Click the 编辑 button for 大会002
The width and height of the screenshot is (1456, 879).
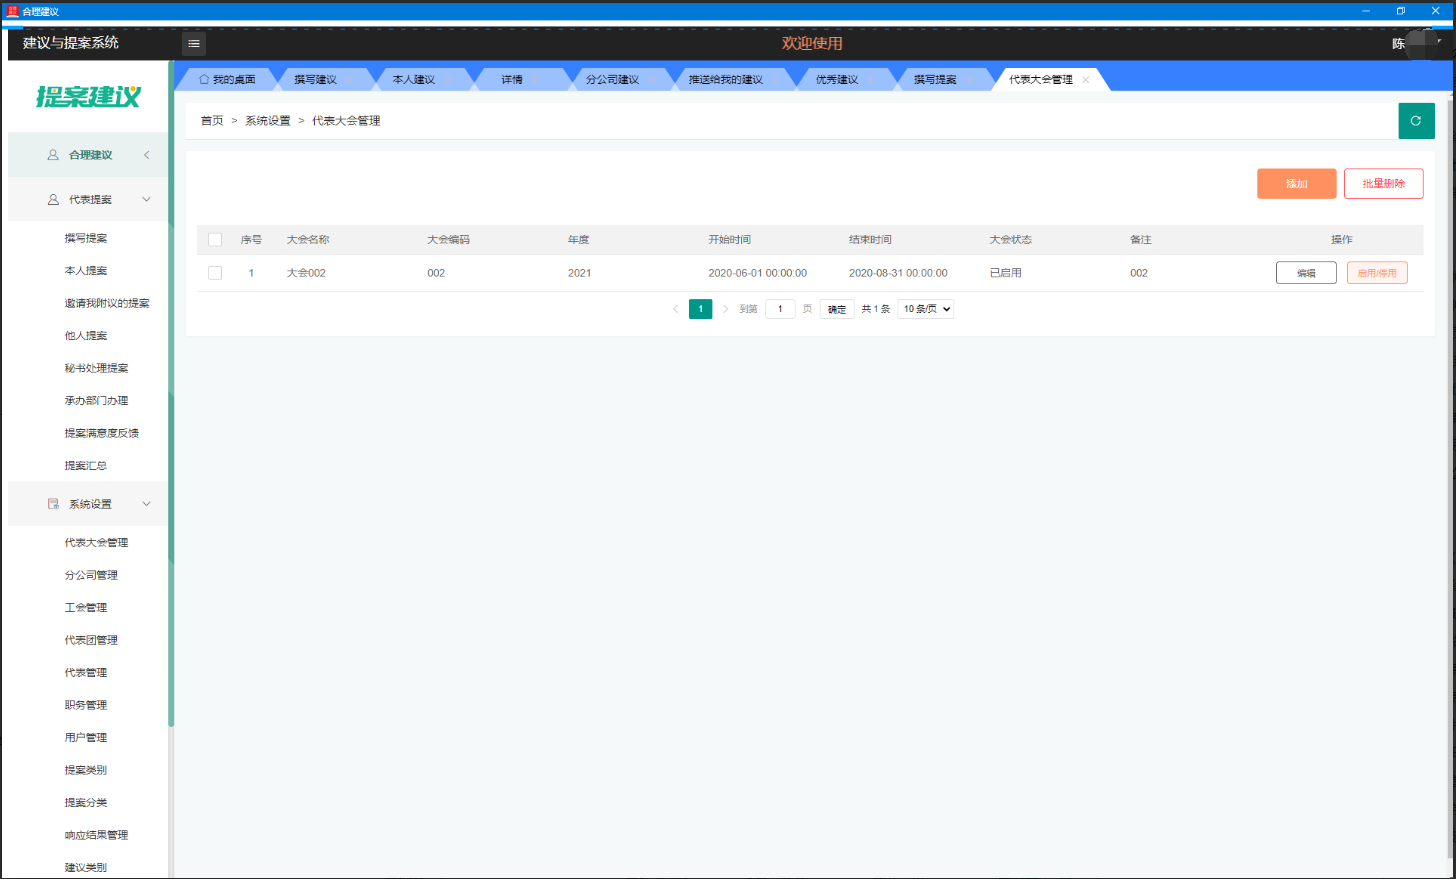tap(1305, 273)
